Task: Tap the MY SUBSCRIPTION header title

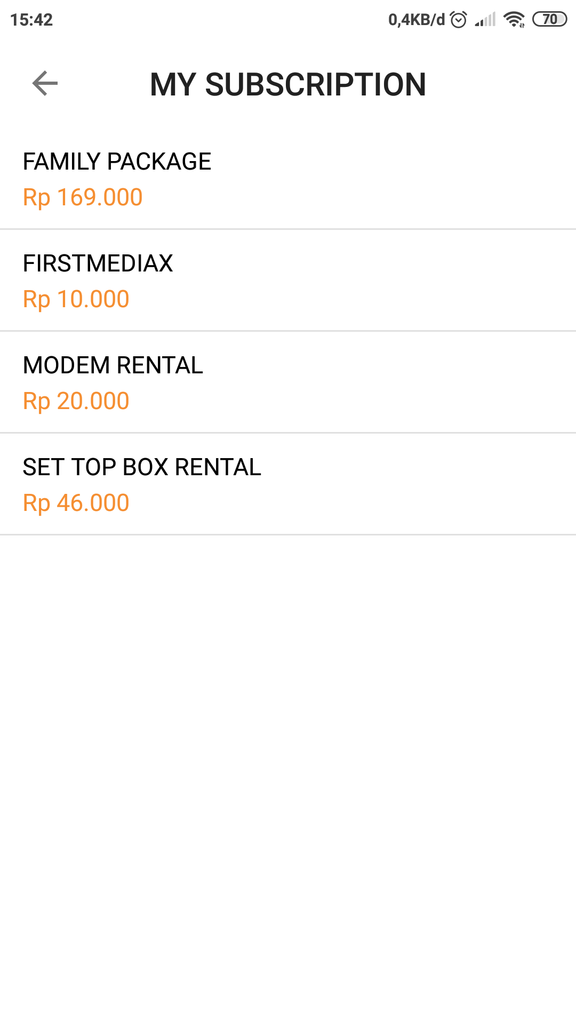Action: (288, 84)
